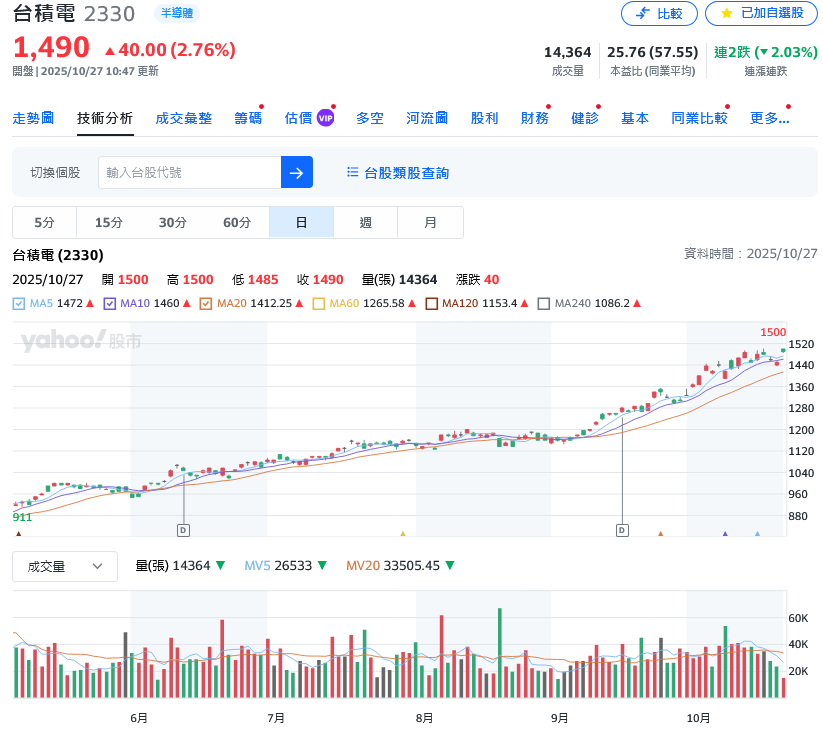Select the 河流圖 tab

click(x=426, y=117)
